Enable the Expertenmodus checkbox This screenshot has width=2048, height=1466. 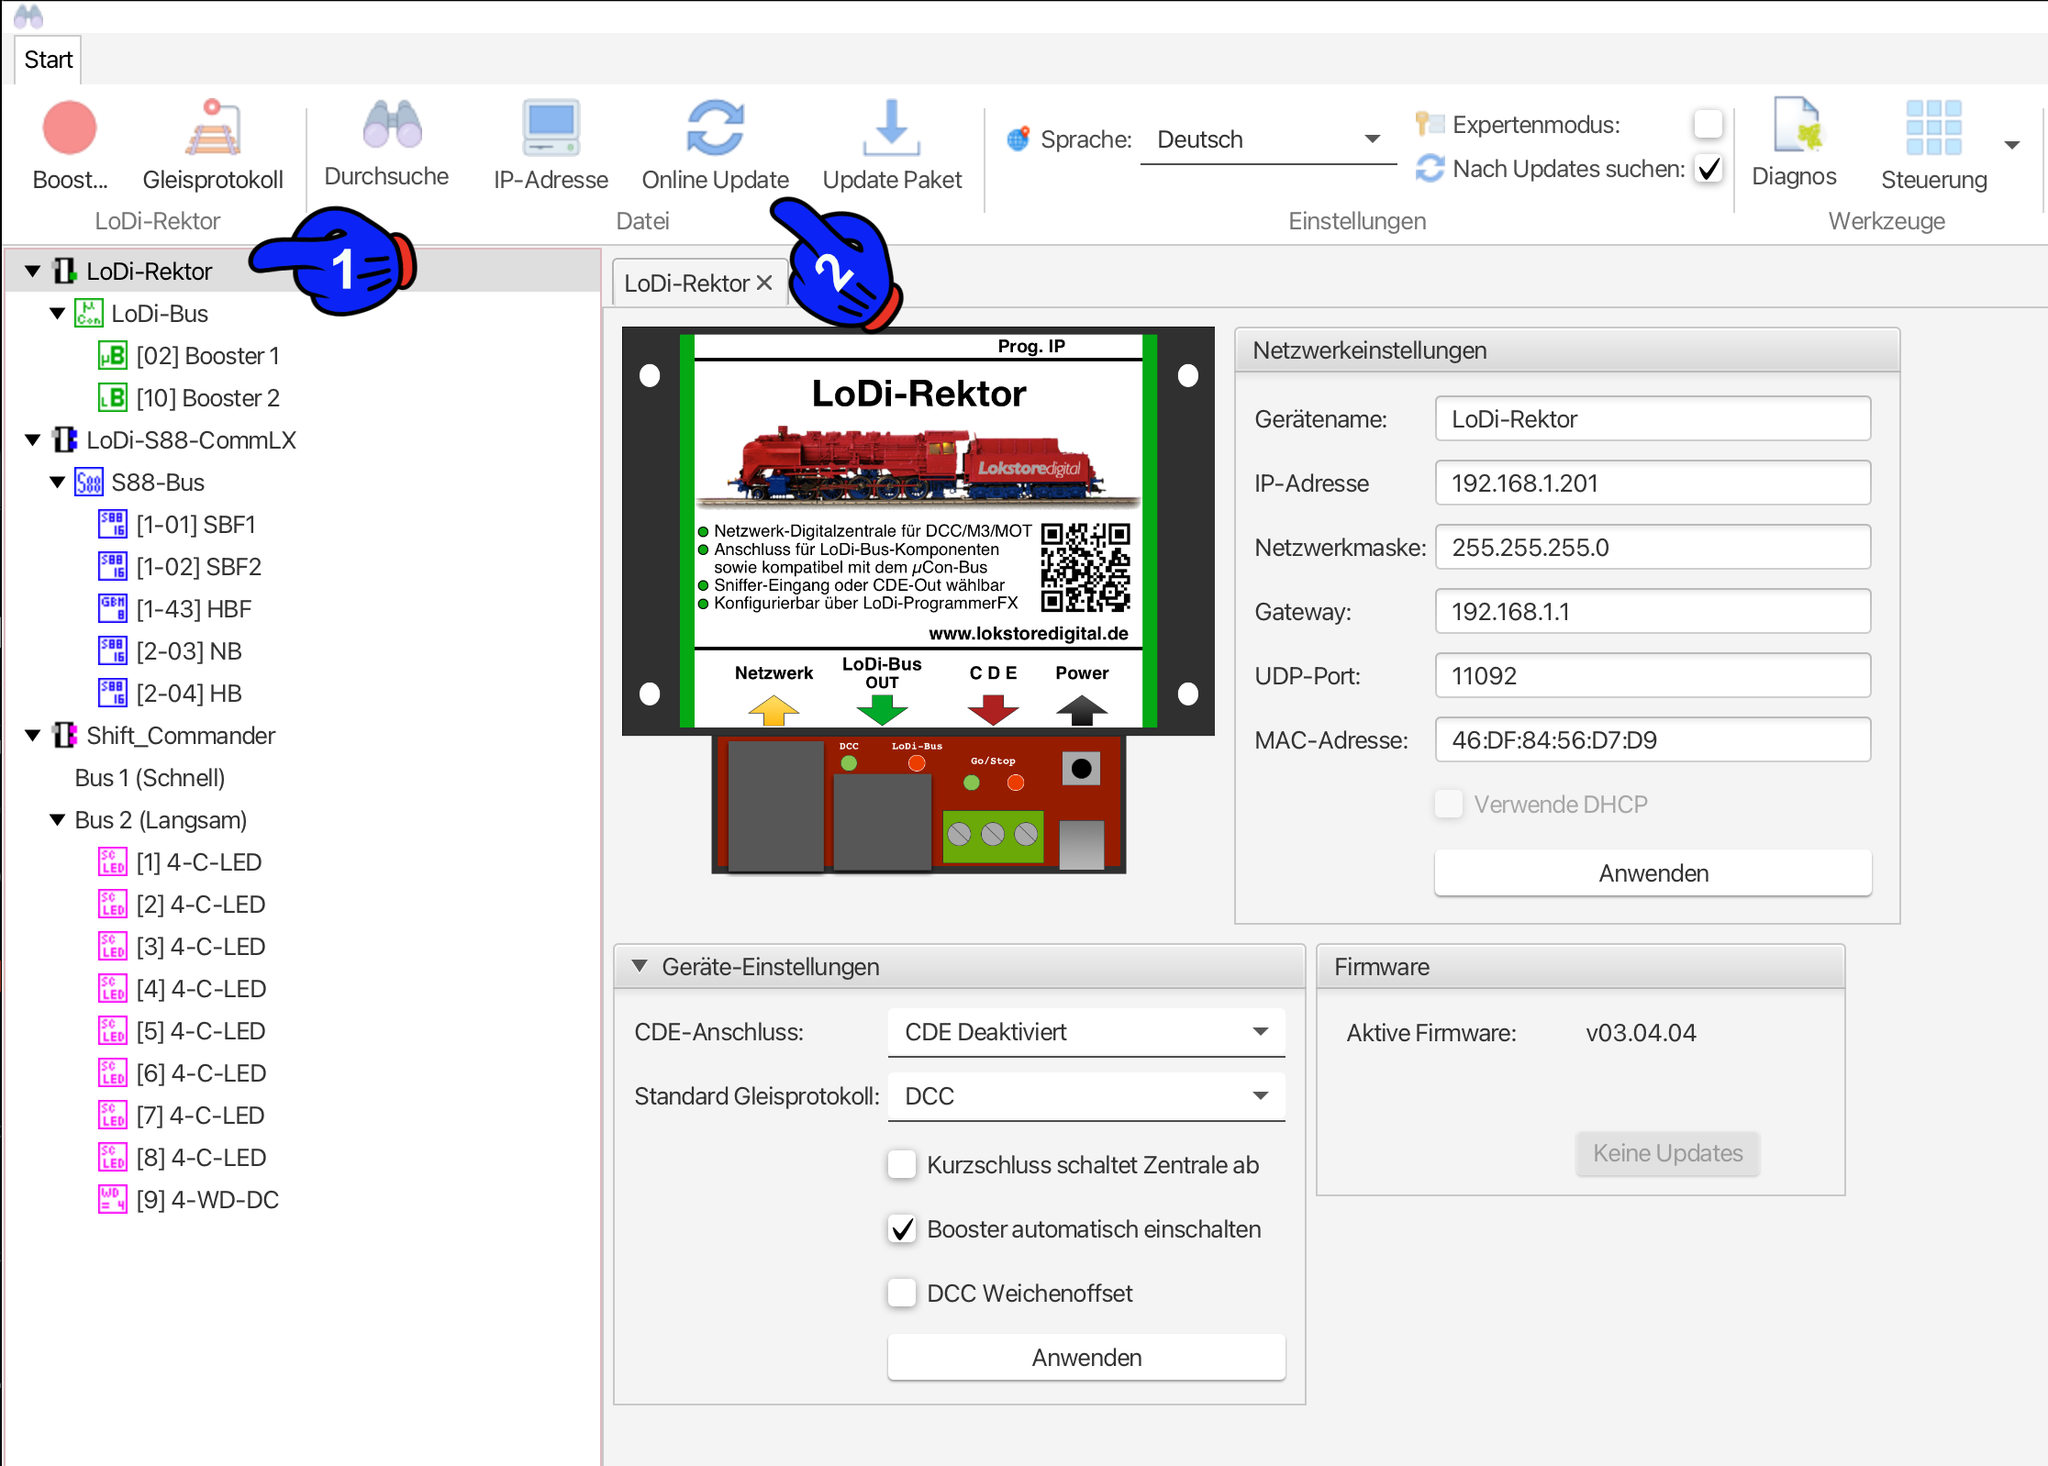click(x=1708, y=124)
